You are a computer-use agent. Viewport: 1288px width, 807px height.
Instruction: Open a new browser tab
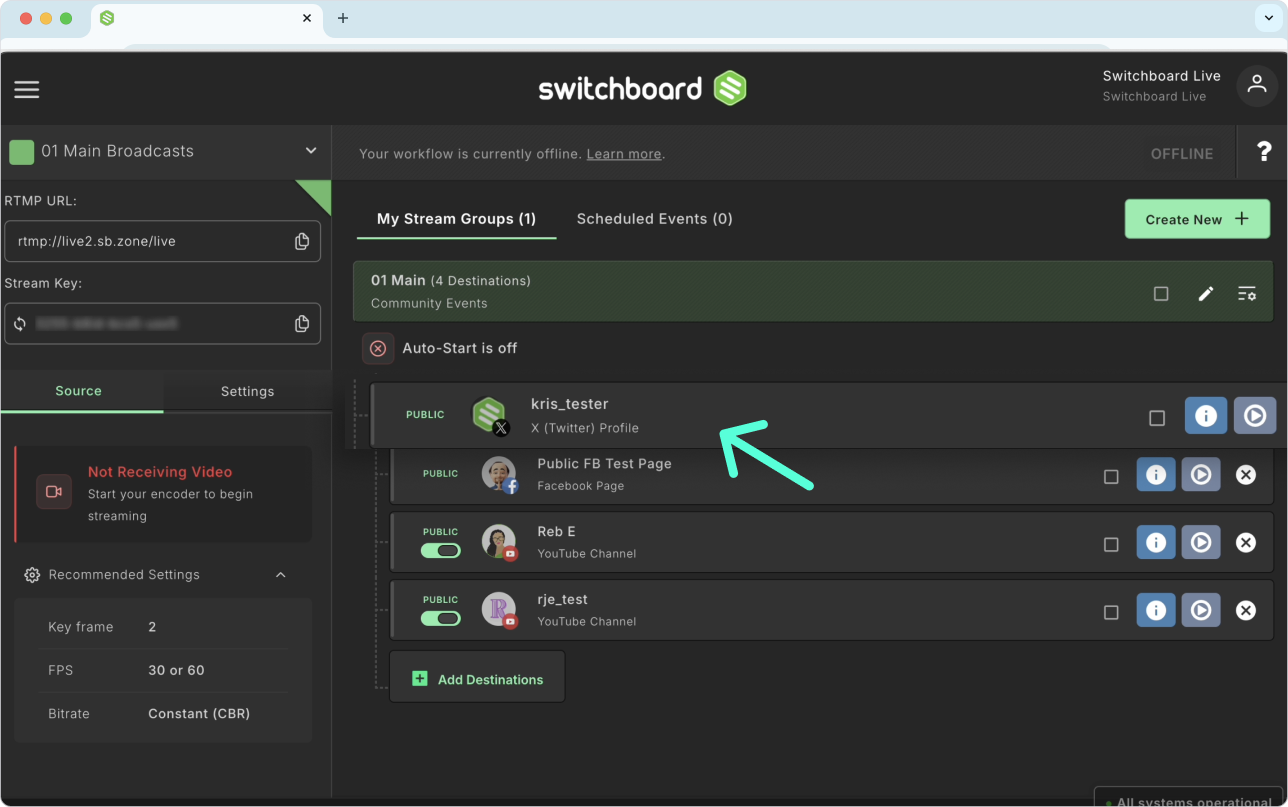tap(343, 18)
